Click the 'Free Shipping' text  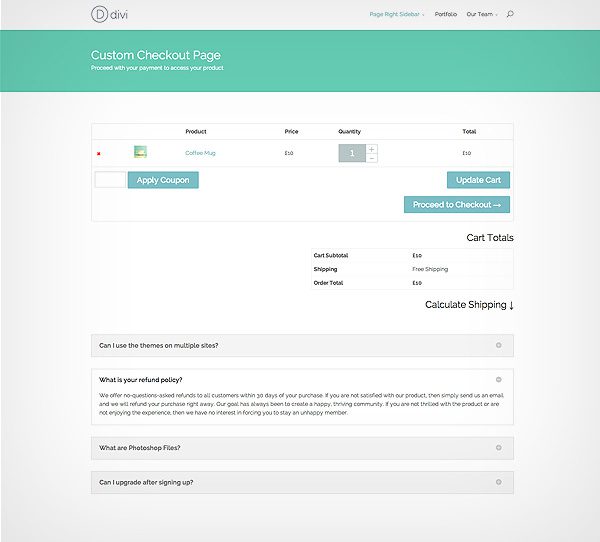pos(430,269)
